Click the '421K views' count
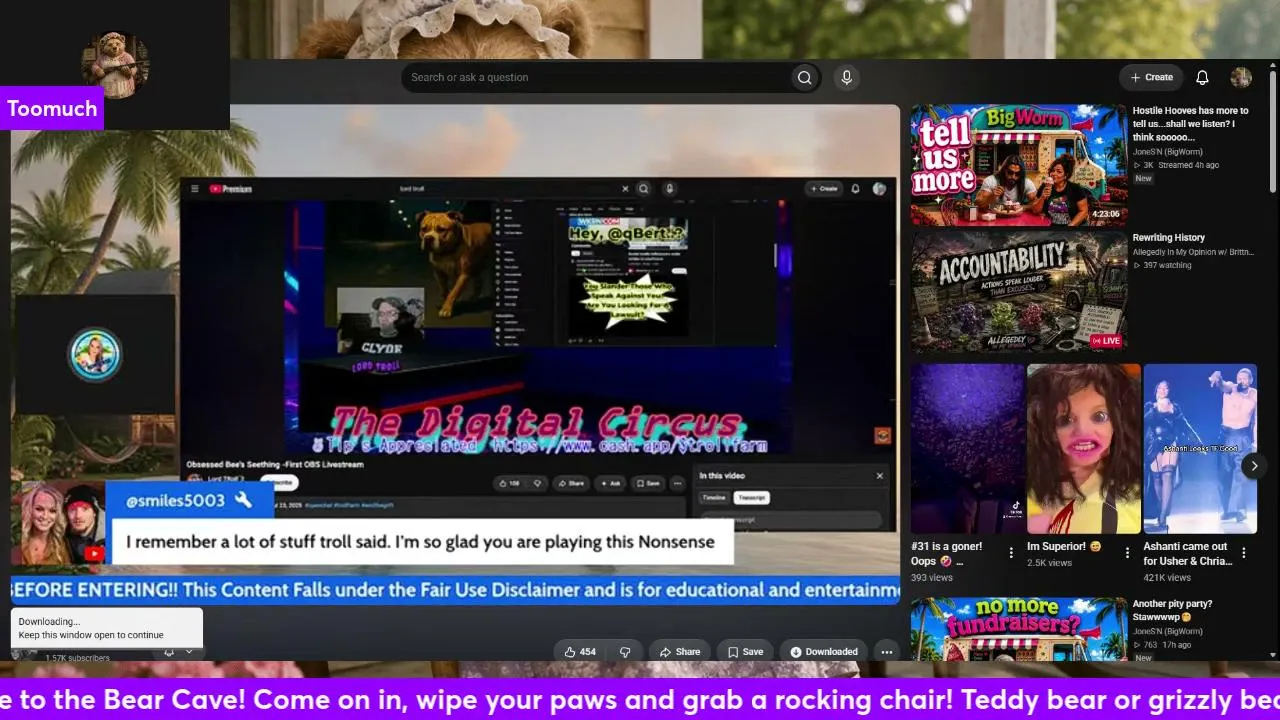The height and width of the screenshot is (720, 1280). [x=1167, y=578]
